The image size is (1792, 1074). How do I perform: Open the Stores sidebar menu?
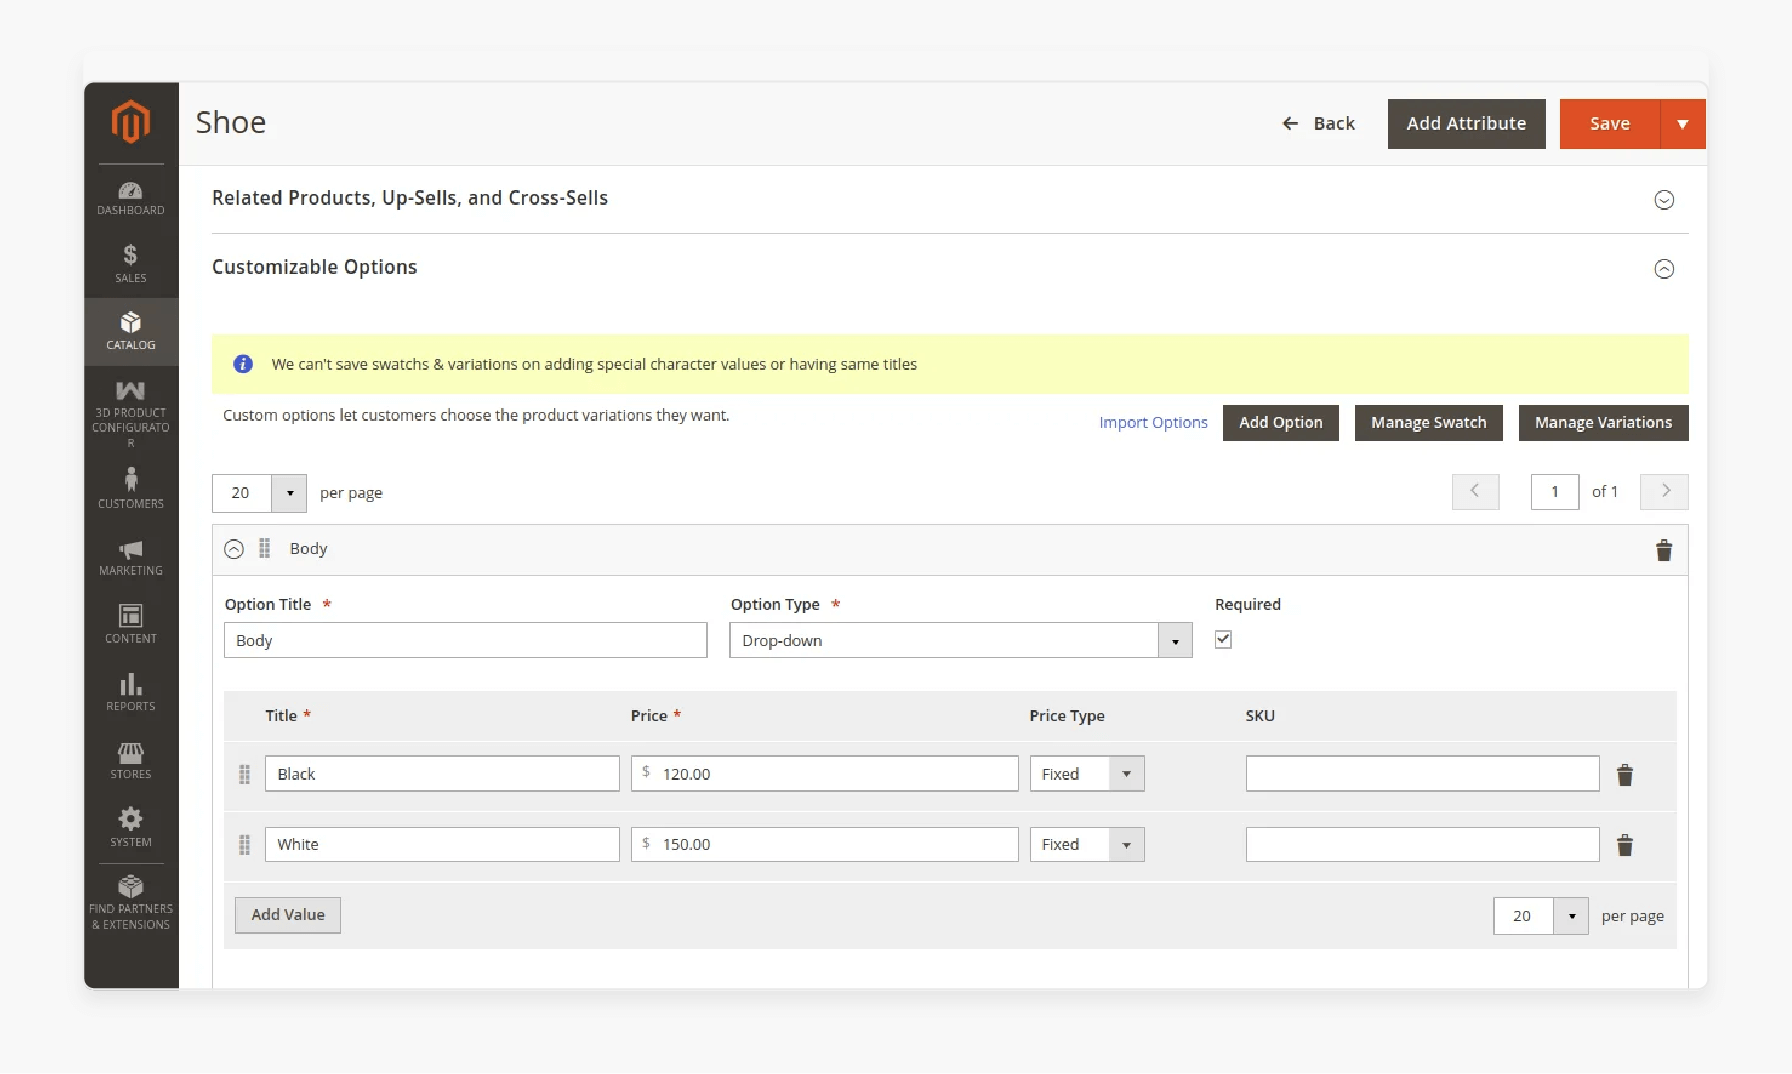pyautogui.click(x=131, y=760)
